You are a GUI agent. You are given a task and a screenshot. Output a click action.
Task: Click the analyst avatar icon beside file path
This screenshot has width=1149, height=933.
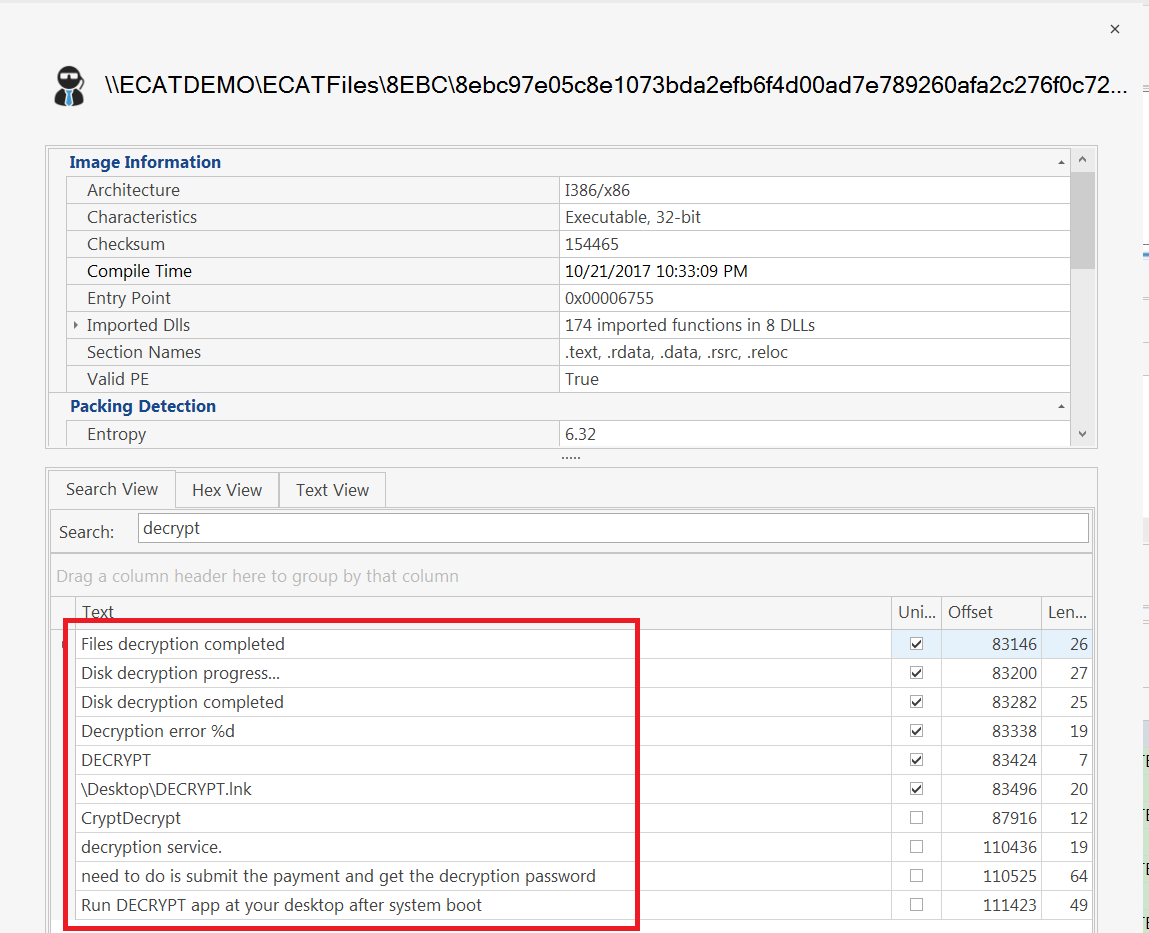(70, 86)
